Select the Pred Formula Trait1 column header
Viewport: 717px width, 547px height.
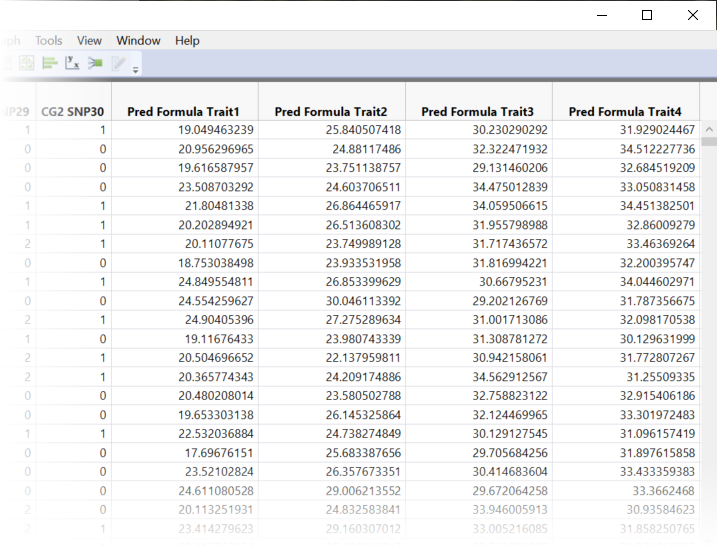tap(184, 112)
